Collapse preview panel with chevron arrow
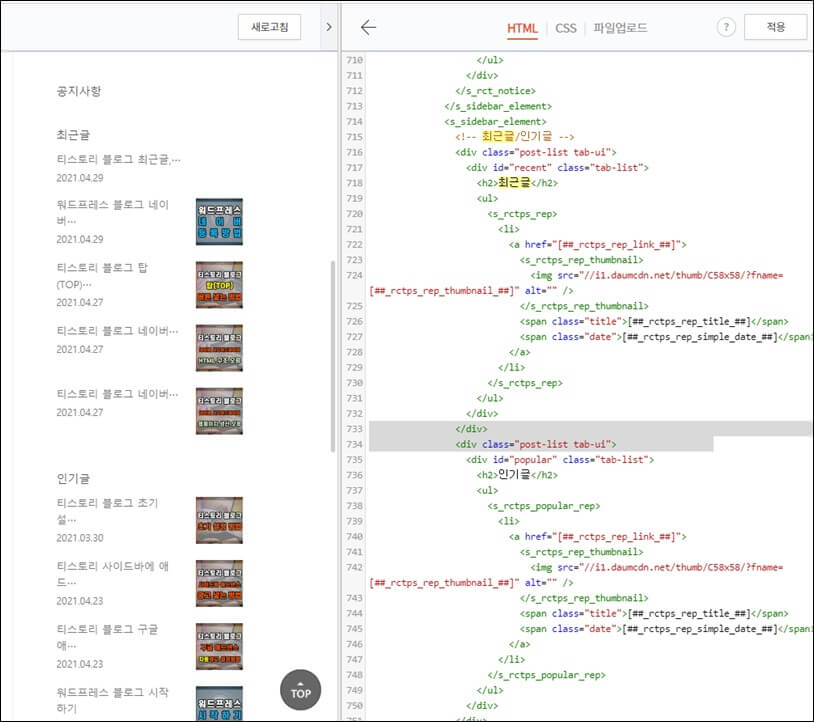 [x=329, y=27]
